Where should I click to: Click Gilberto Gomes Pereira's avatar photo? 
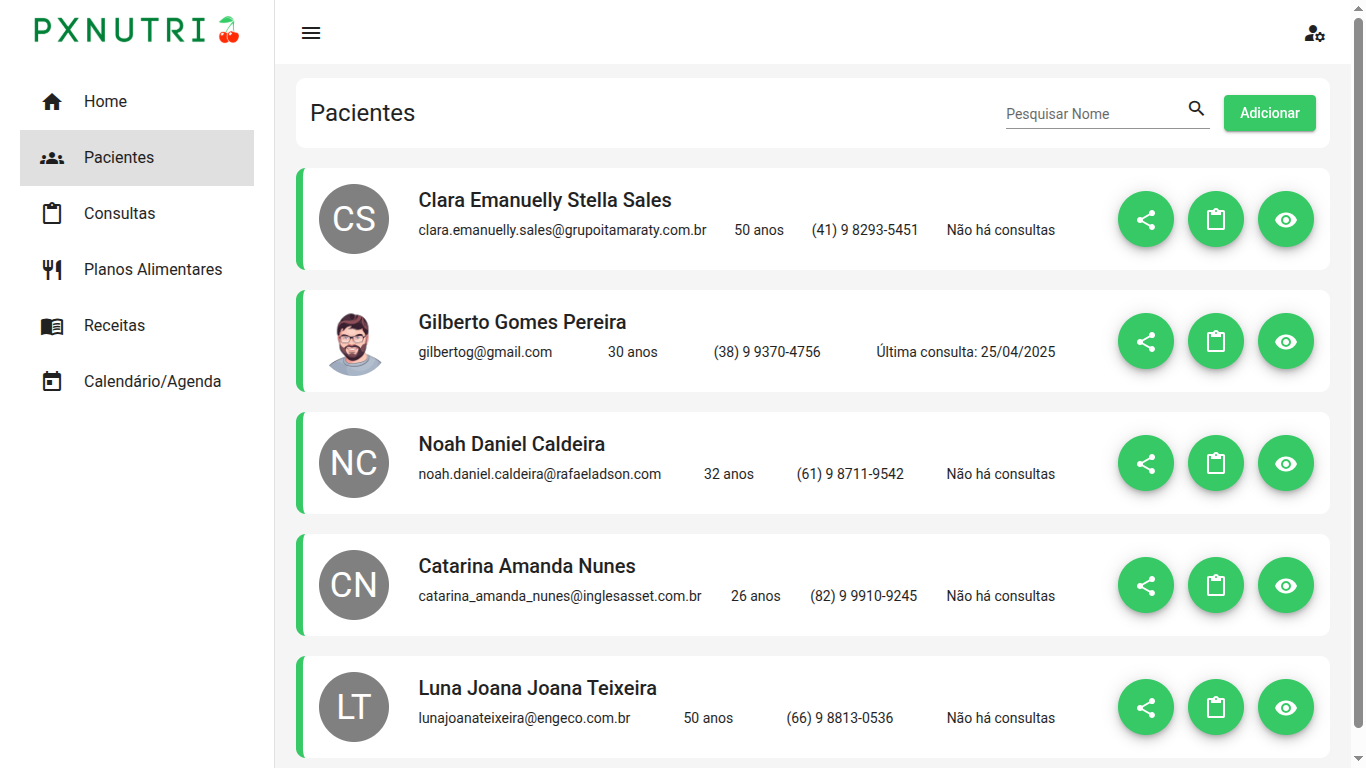point(354,343)
